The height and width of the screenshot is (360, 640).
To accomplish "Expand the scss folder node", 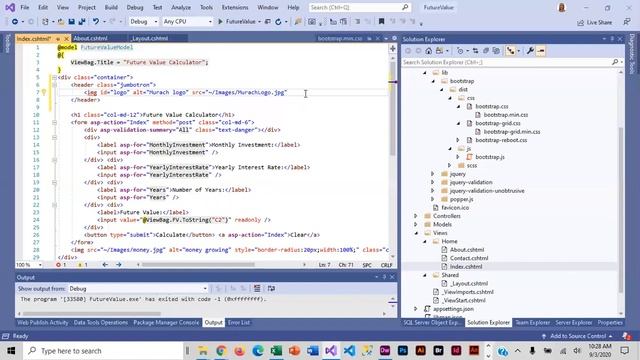I will pyautogui.click(x=449, y=165).
